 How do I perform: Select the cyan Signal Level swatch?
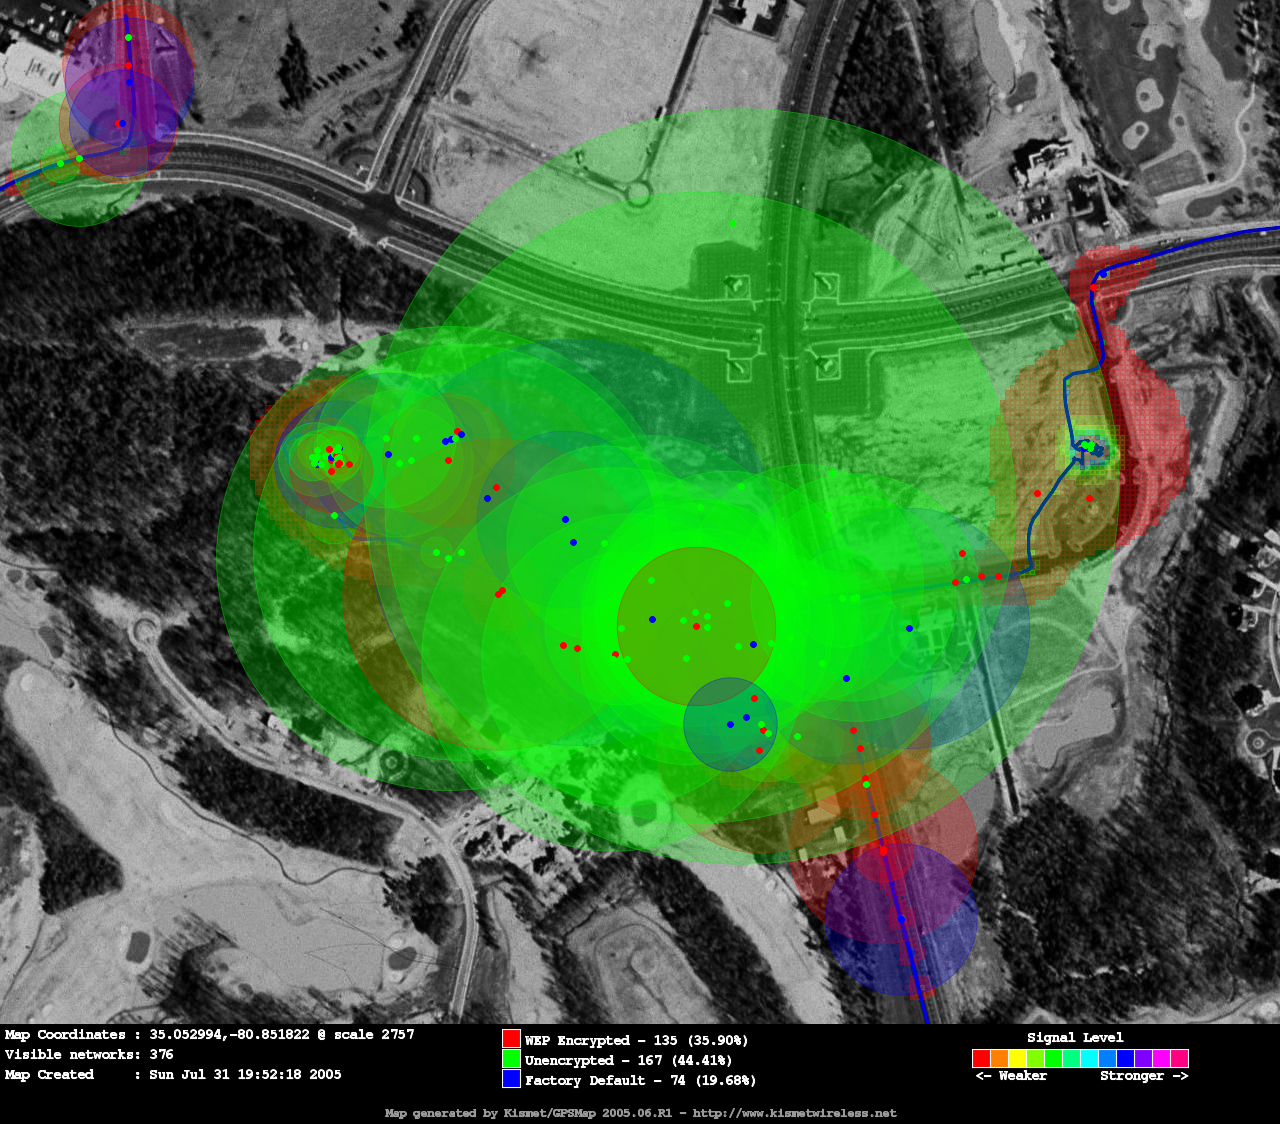(1089, 1058)
